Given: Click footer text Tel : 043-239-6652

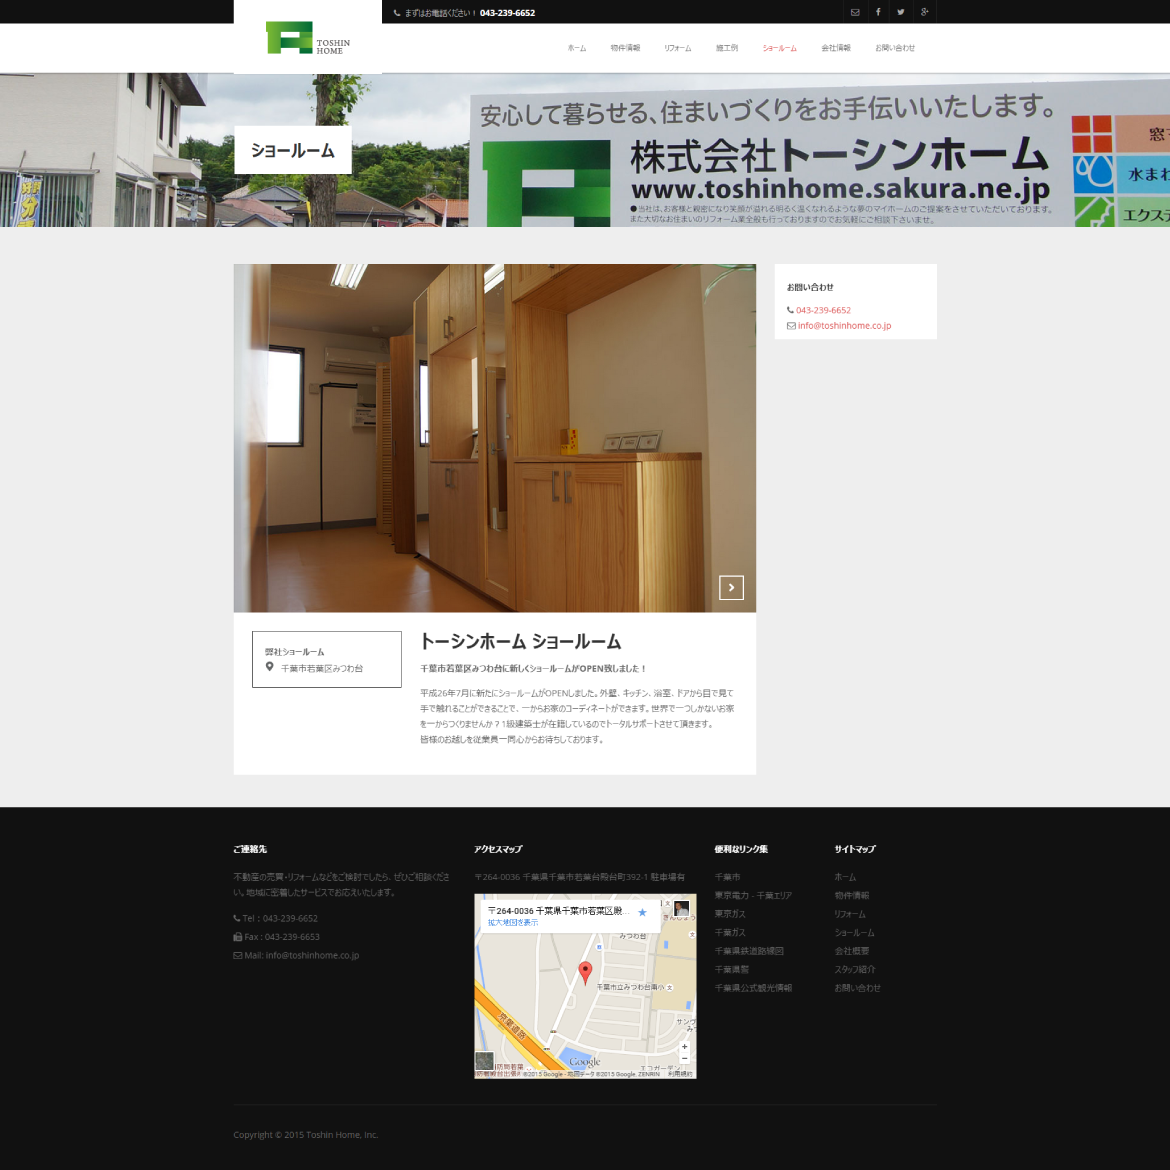Looking at the screenshot, I should [280, 919].
